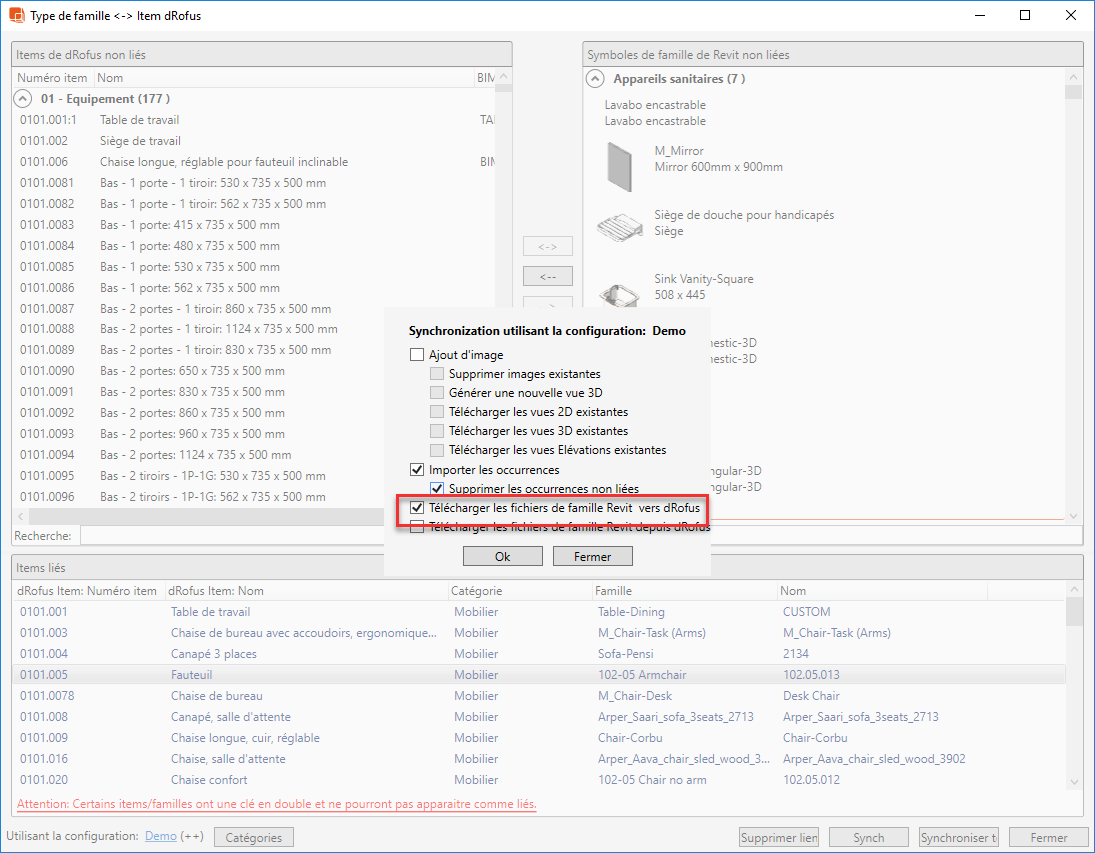
Task: Open the Demo configuration link
Action: (x=160, y=836)
